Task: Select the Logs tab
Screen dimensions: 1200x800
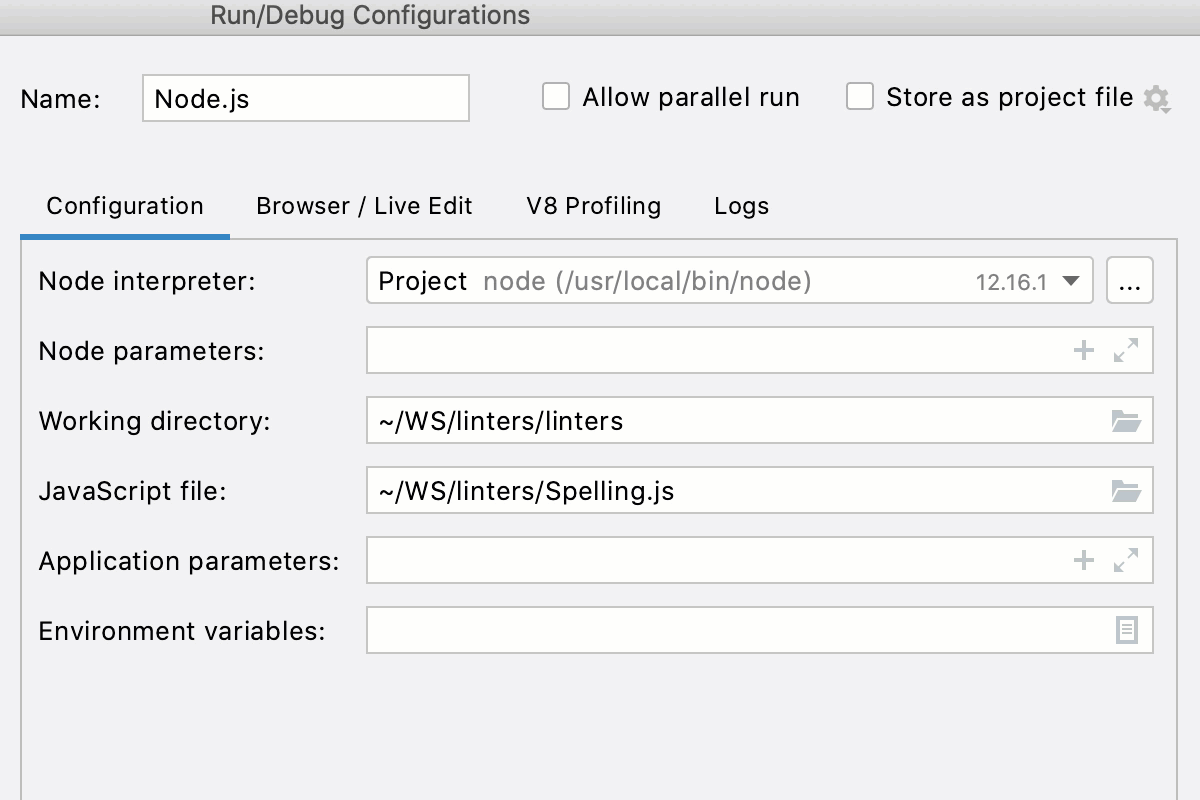Action: [741, 206]
